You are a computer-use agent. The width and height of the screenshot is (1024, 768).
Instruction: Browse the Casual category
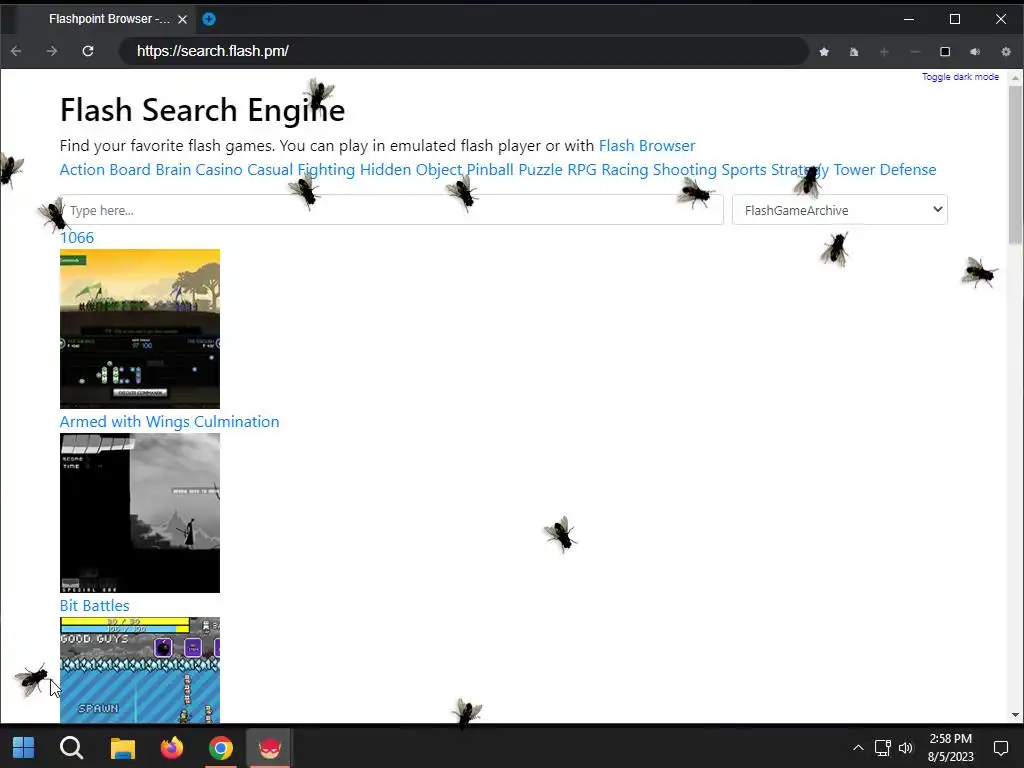pyautogui.click(x=270, y=170)
